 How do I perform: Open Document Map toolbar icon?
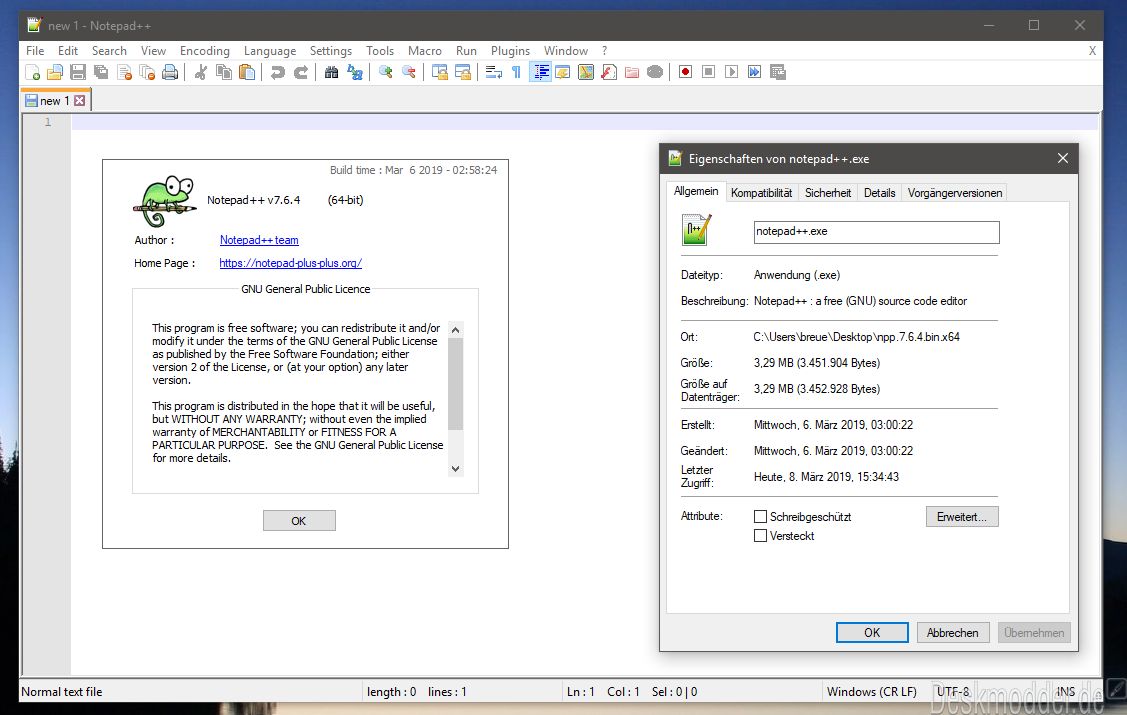586,72
